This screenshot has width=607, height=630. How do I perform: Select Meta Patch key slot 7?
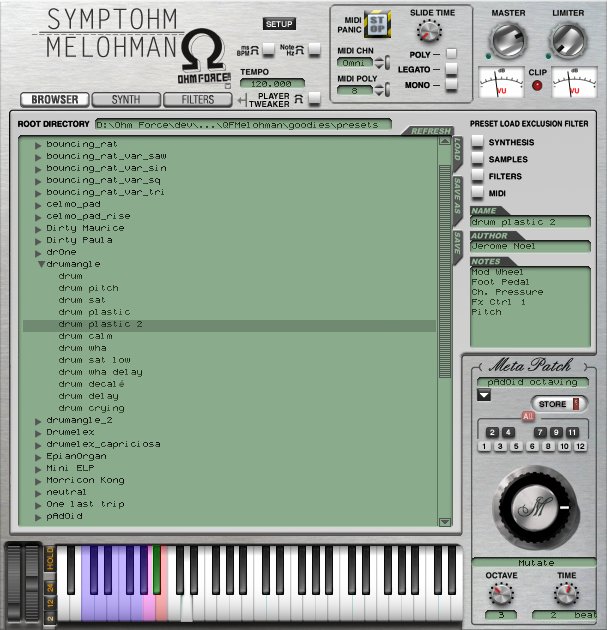click(540, 432)
